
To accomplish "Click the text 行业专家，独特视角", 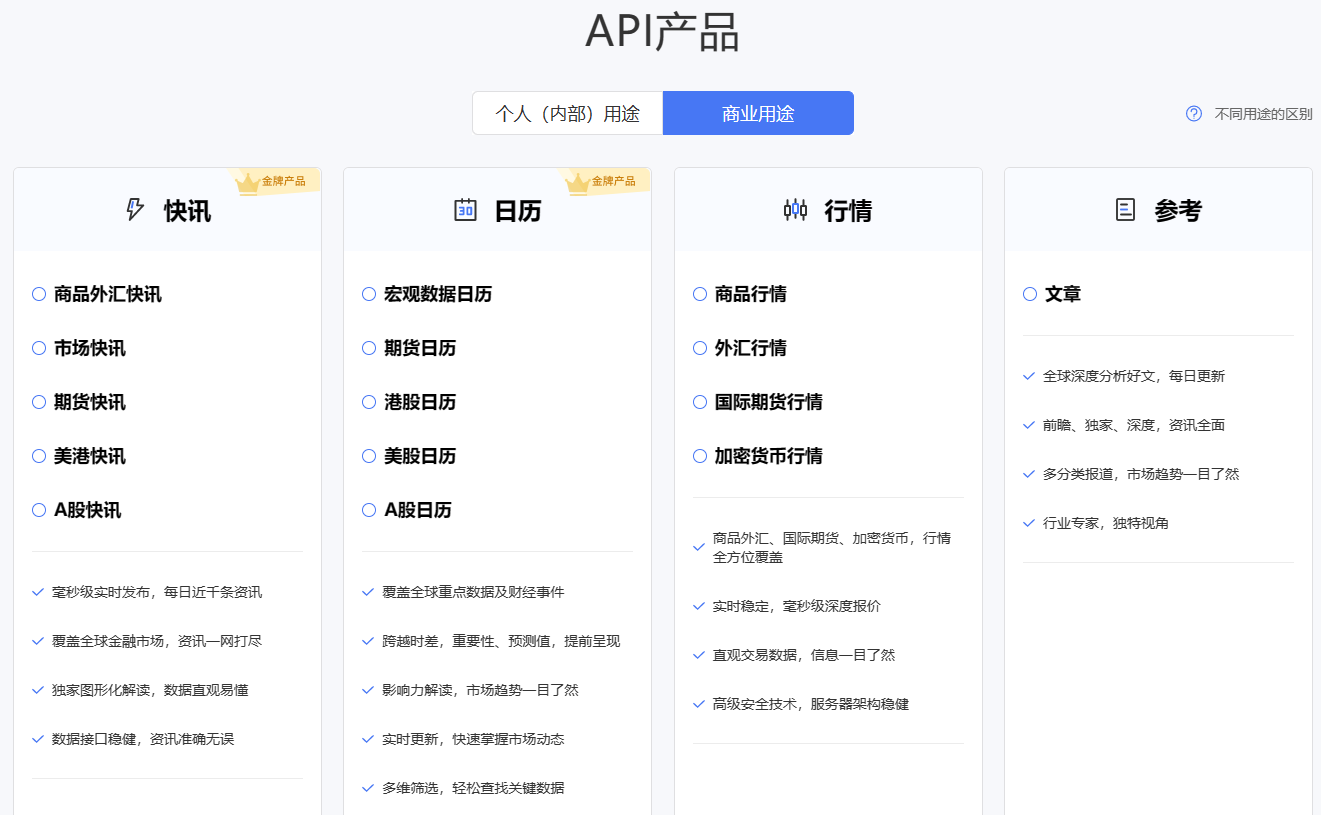I will point(1106,523).
